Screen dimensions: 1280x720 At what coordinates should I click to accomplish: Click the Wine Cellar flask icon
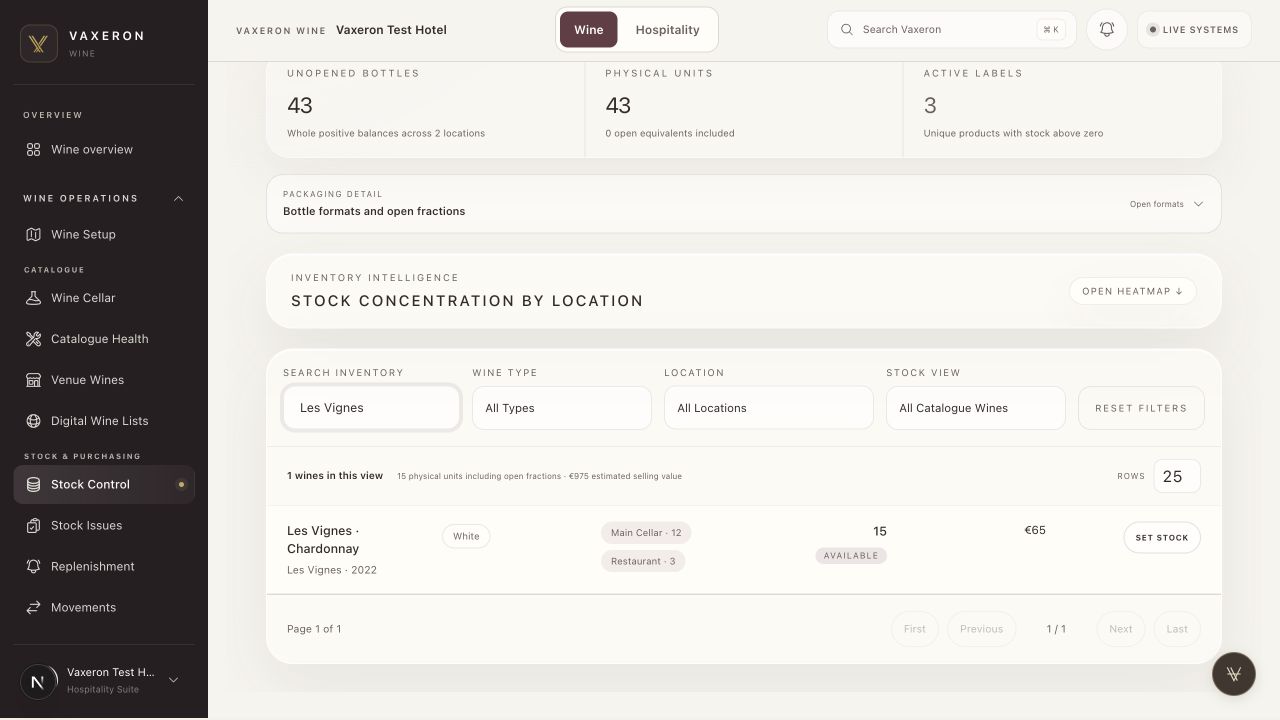click(33, 298)
